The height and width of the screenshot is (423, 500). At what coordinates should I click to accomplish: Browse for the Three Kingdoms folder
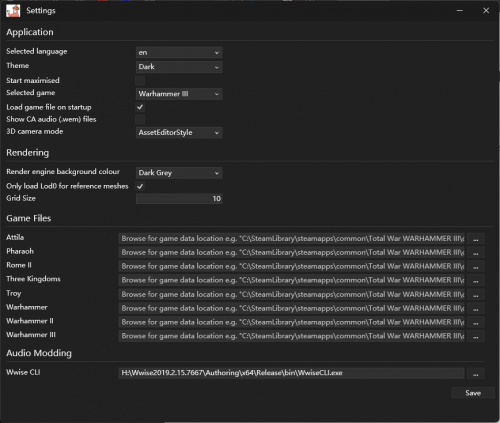coord(476,281)
